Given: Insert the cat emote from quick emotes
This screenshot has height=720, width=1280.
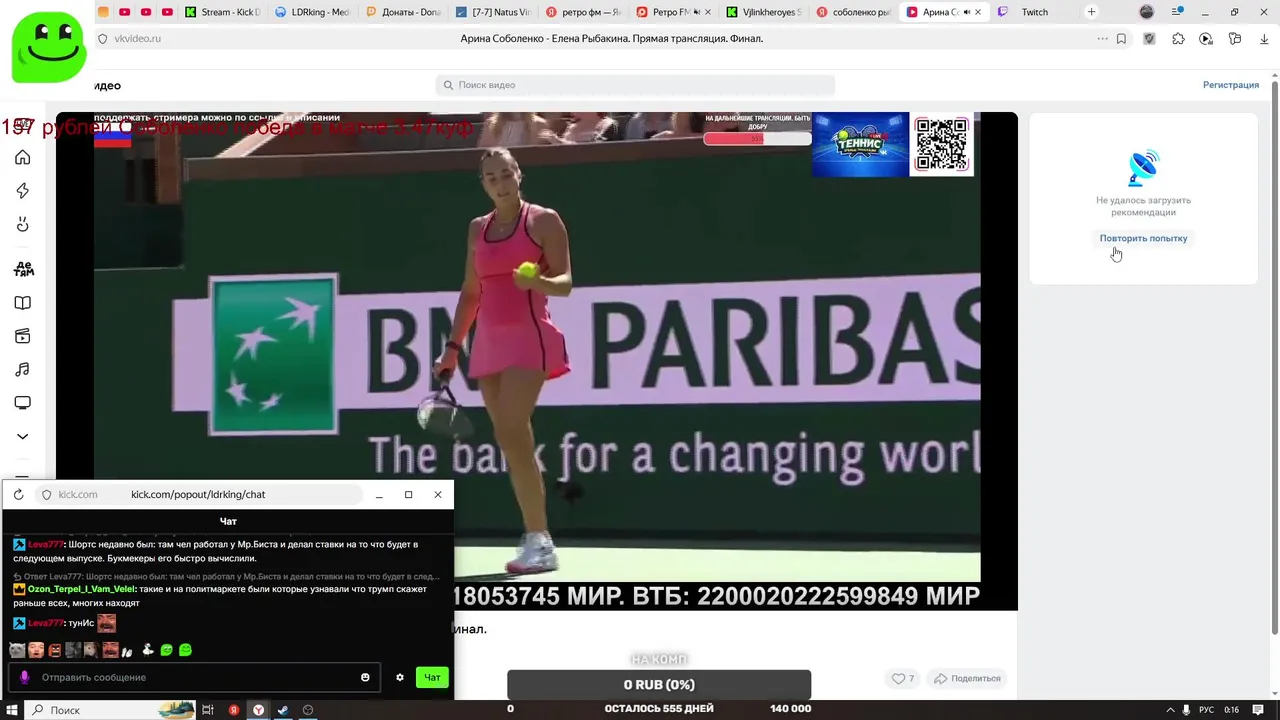Looking at the screenshot, I should pyautogui.click(x=17, y=650).
